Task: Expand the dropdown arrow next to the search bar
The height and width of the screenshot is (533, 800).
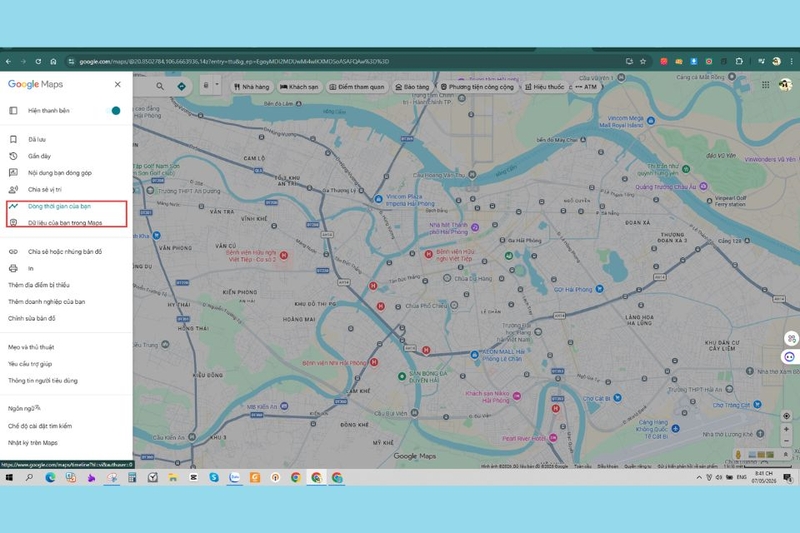Action: [217, 85]
